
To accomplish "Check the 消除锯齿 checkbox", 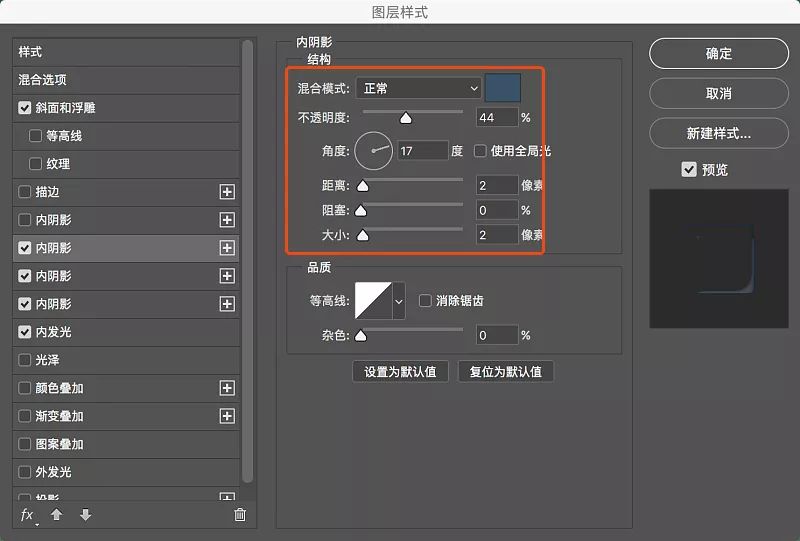I will point(425,301).
